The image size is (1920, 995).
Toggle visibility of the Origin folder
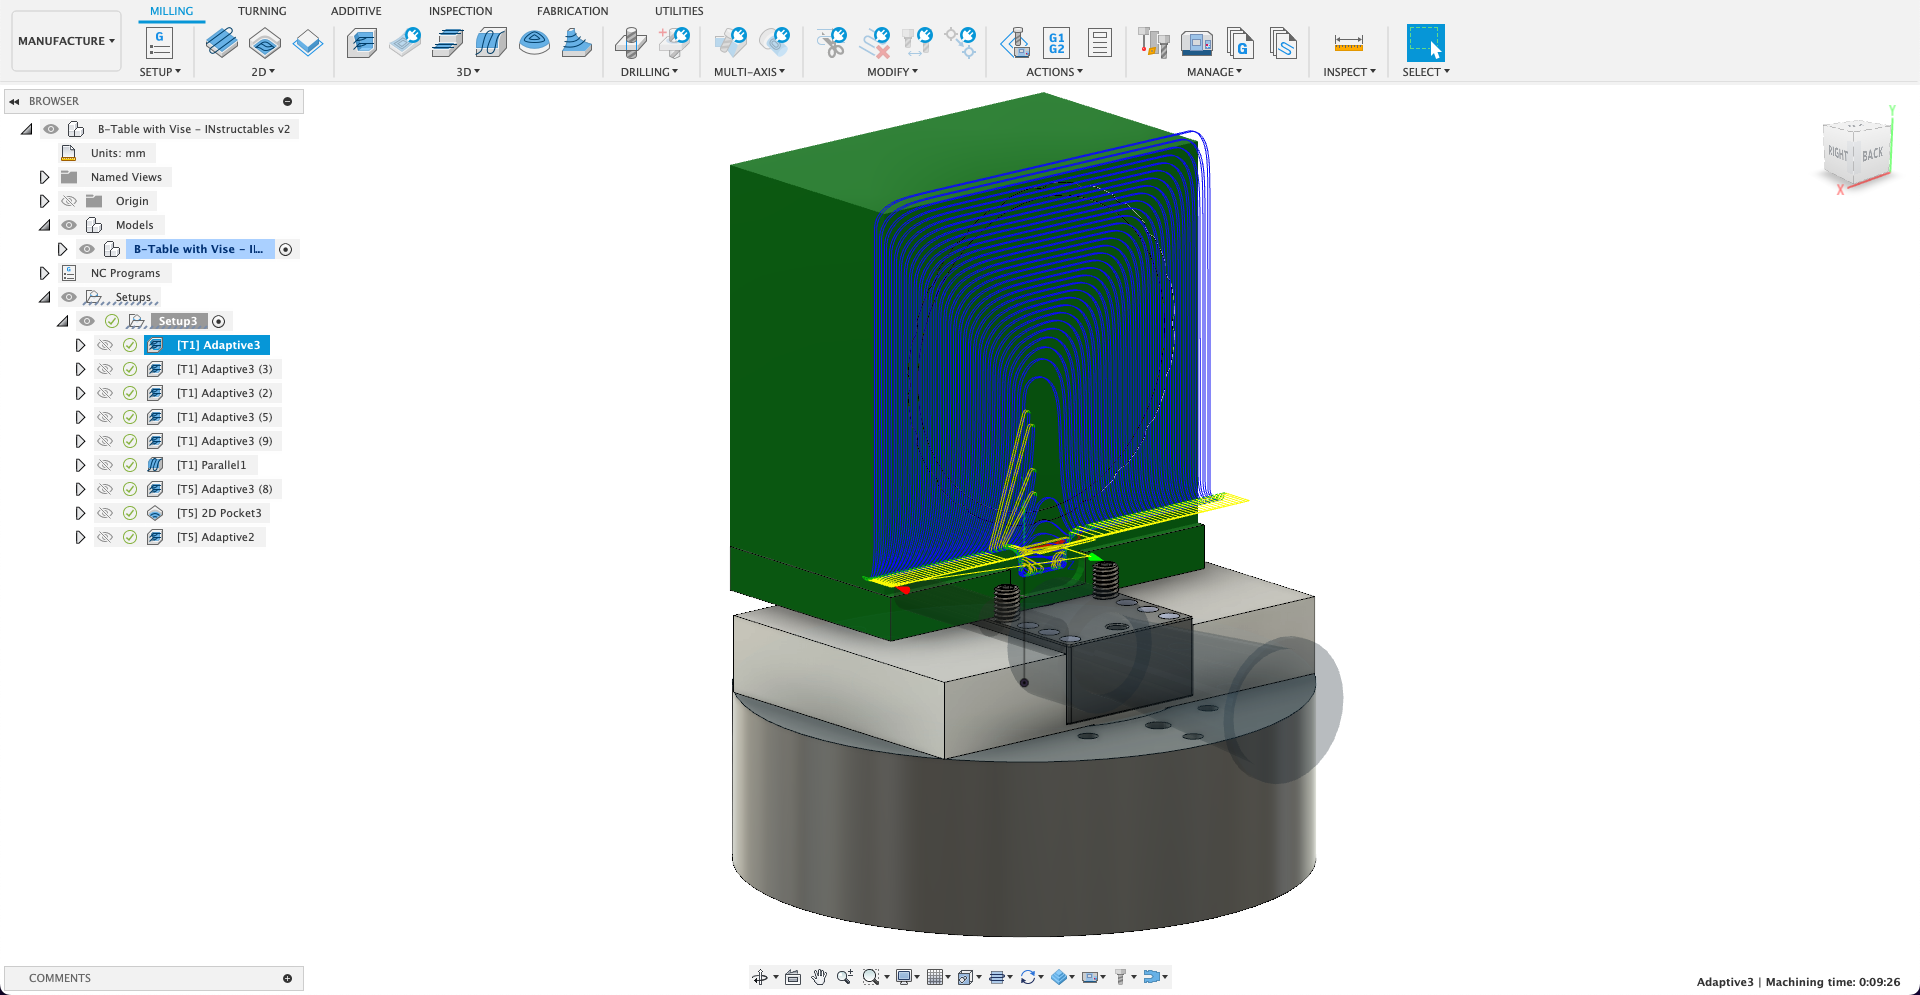(x=69, y=201)
